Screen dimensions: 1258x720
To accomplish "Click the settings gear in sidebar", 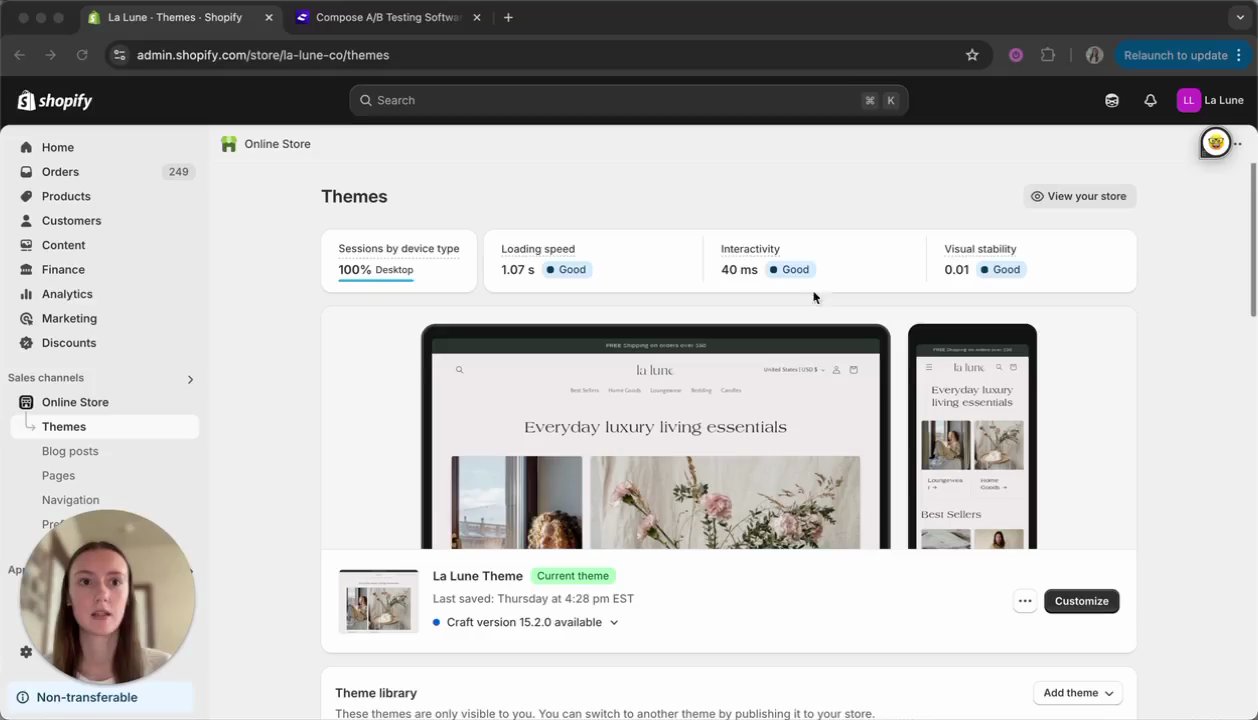I will 26,652.
